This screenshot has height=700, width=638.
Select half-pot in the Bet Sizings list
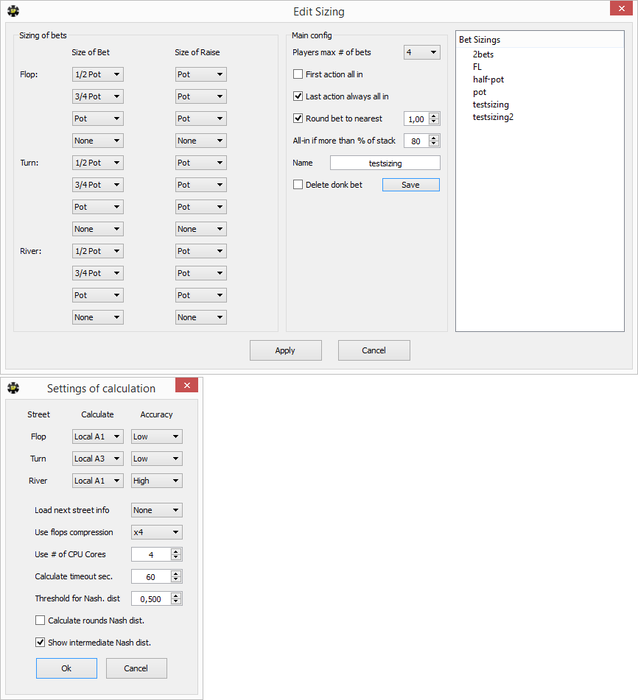click(488, 79)
